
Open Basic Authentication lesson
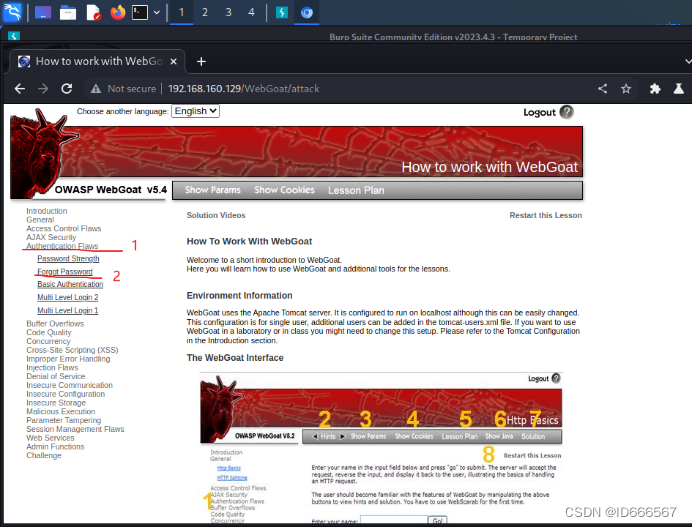pos(70,284)
